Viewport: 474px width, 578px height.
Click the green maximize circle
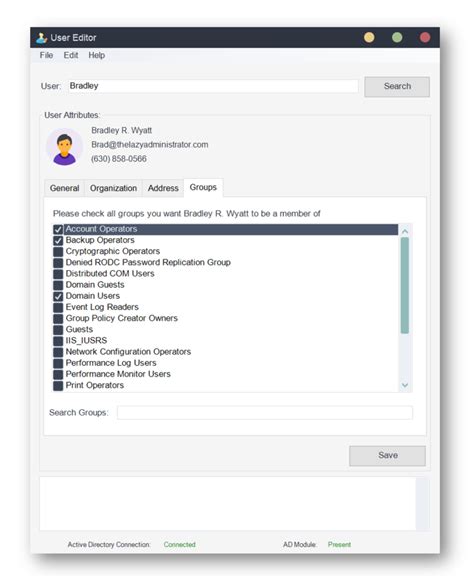[397, 38]
